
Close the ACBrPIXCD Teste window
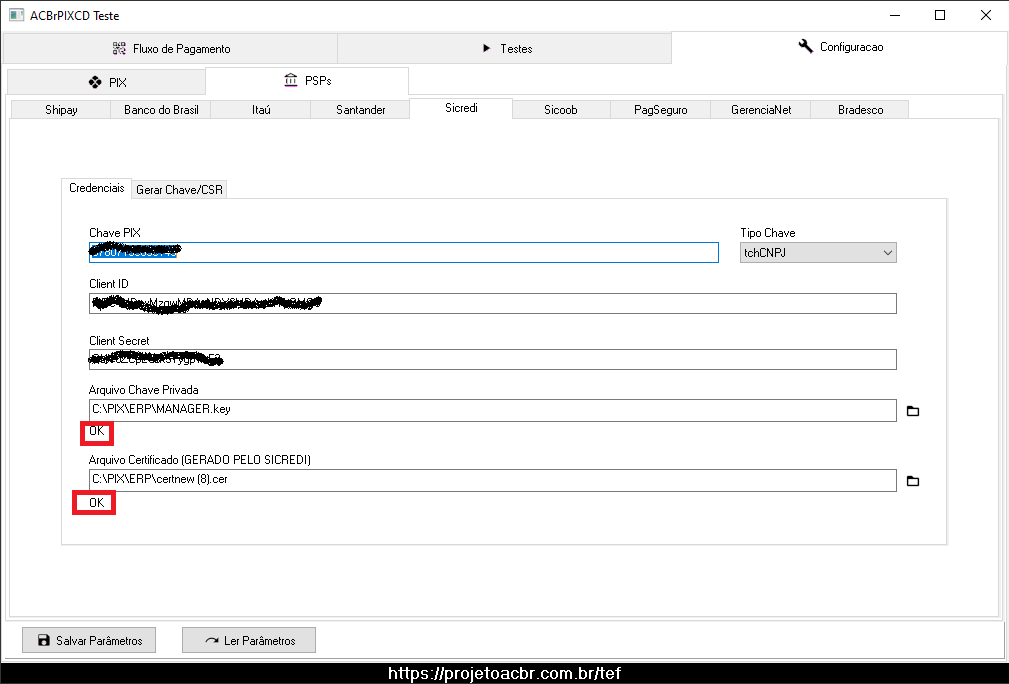pos(986,15)
